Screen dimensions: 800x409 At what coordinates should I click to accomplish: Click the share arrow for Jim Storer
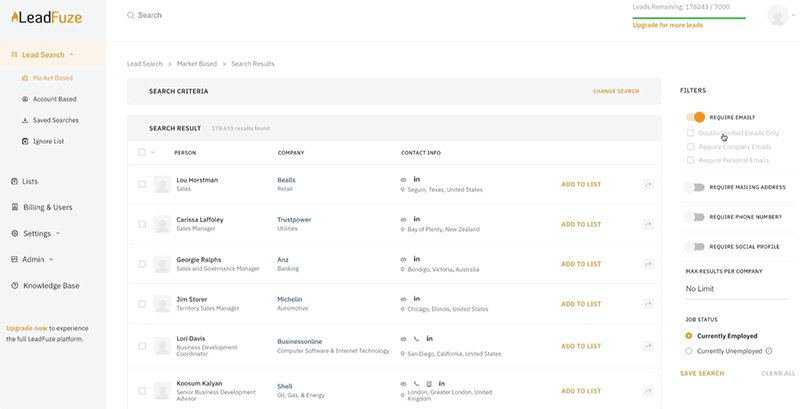648,305
